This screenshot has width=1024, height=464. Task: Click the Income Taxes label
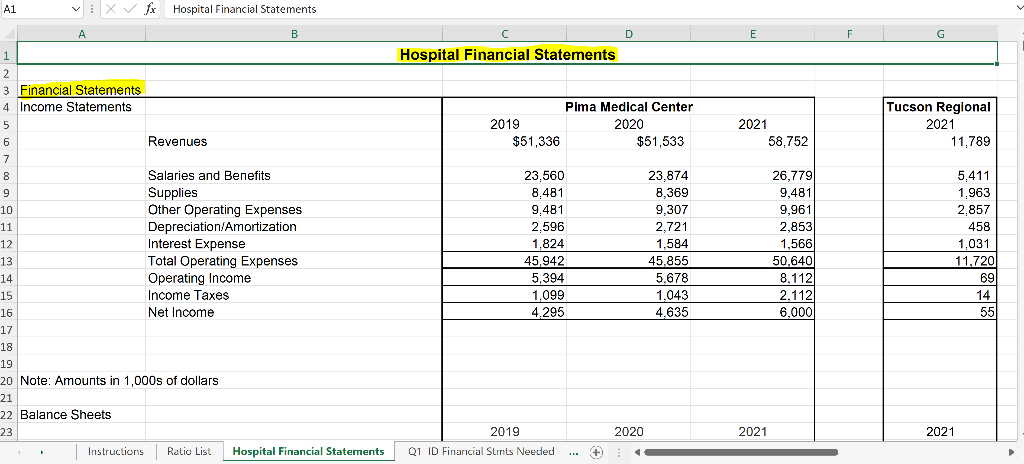pos(294,295)
